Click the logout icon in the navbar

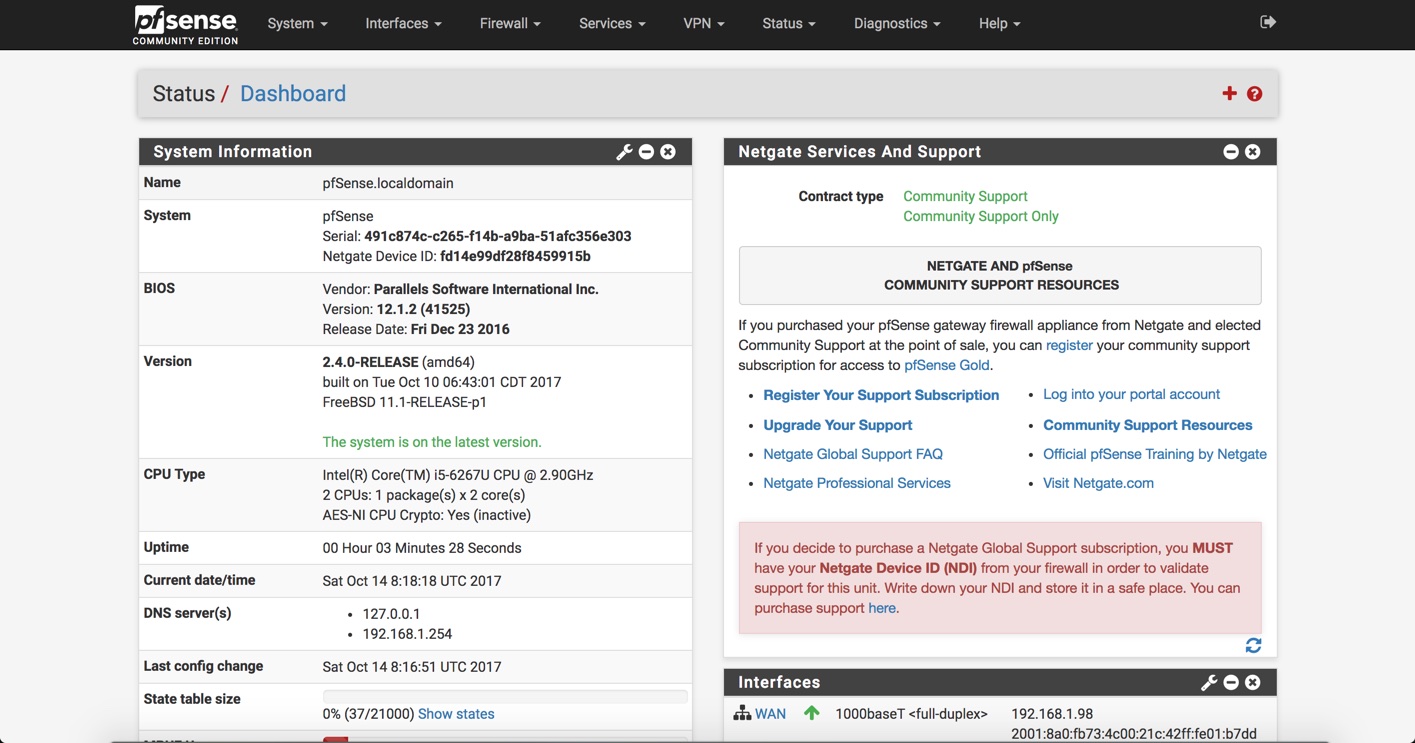[1267, 20]
